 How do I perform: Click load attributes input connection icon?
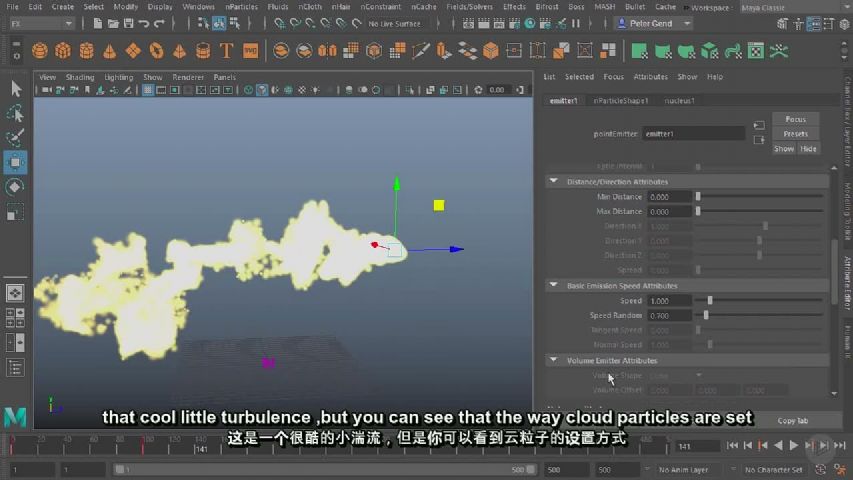(759, 125)
